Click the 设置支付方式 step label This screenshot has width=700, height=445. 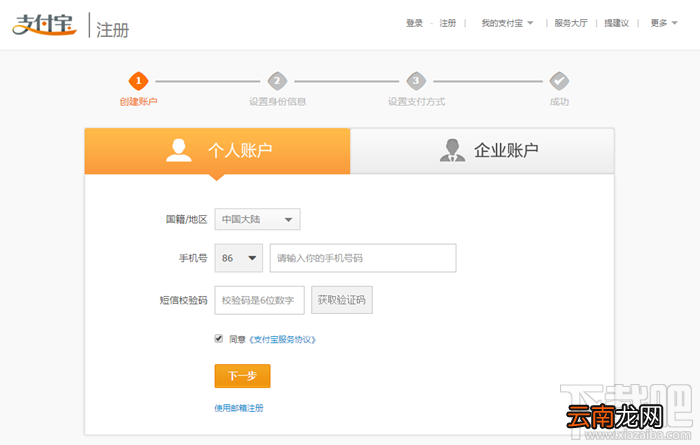coord(417,102)
